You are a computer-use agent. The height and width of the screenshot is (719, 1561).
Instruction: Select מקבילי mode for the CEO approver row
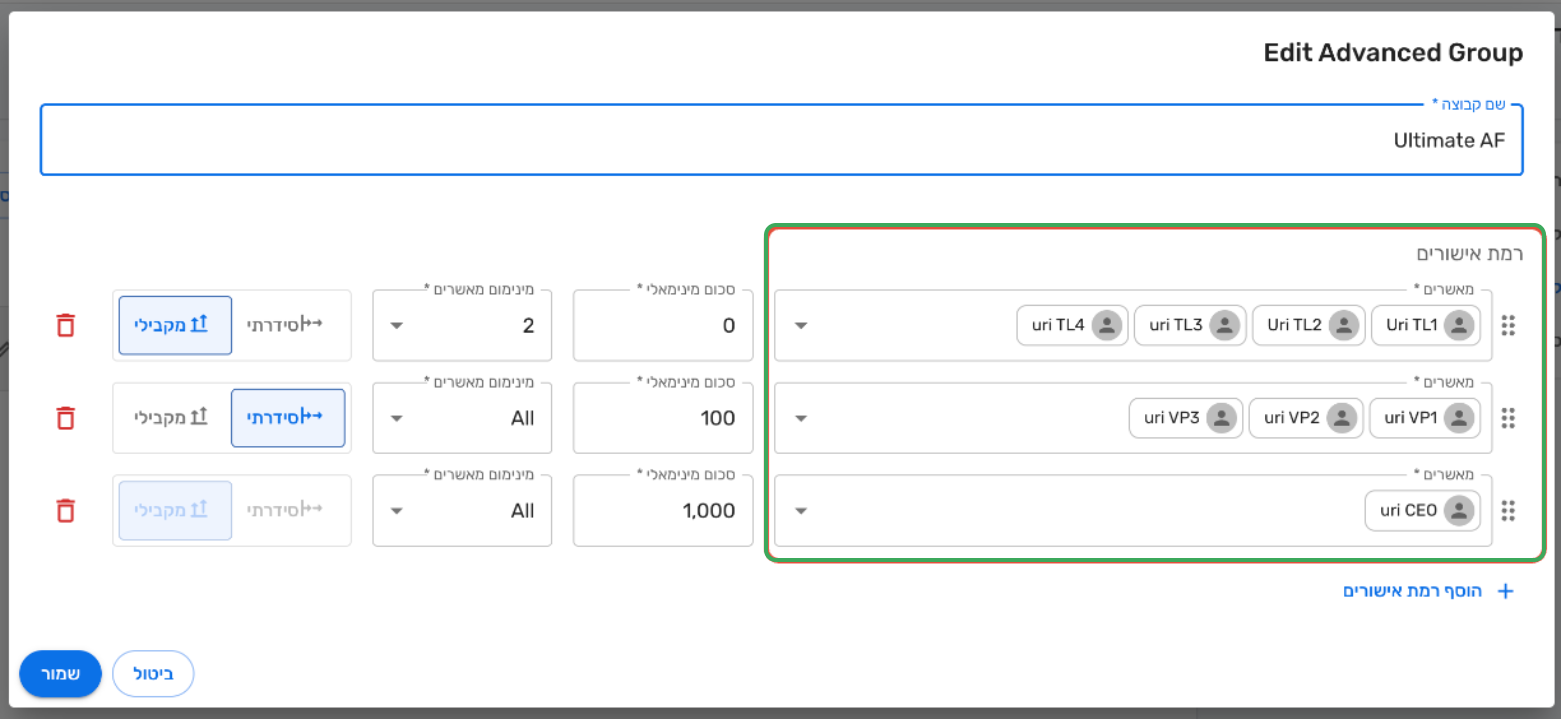pos(175,510)
